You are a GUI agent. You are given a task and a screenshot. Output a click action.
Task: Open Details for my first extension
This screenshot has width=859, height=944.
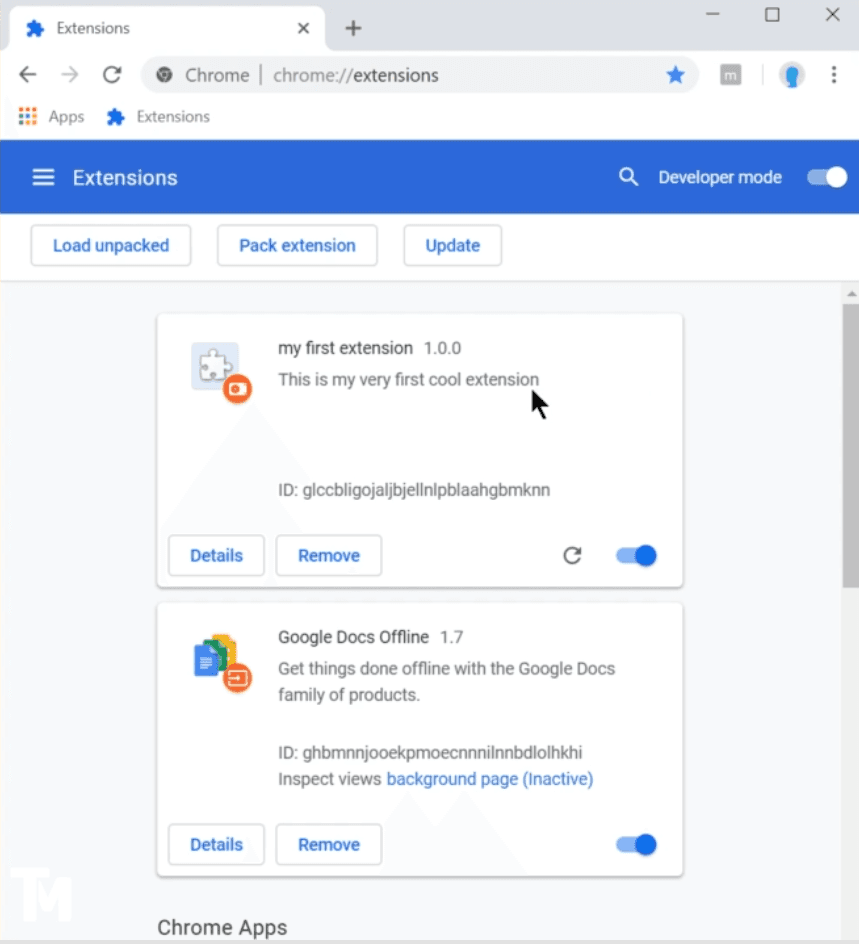click(217, 556)
